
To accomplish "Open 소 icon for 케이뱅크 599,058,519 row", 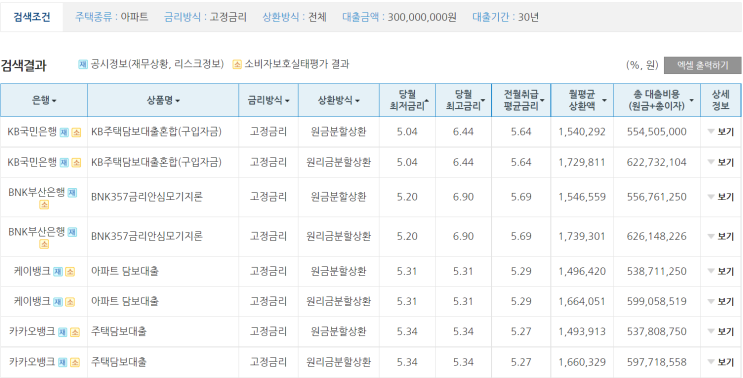I will pyautogui.click(x=70, y=302).
